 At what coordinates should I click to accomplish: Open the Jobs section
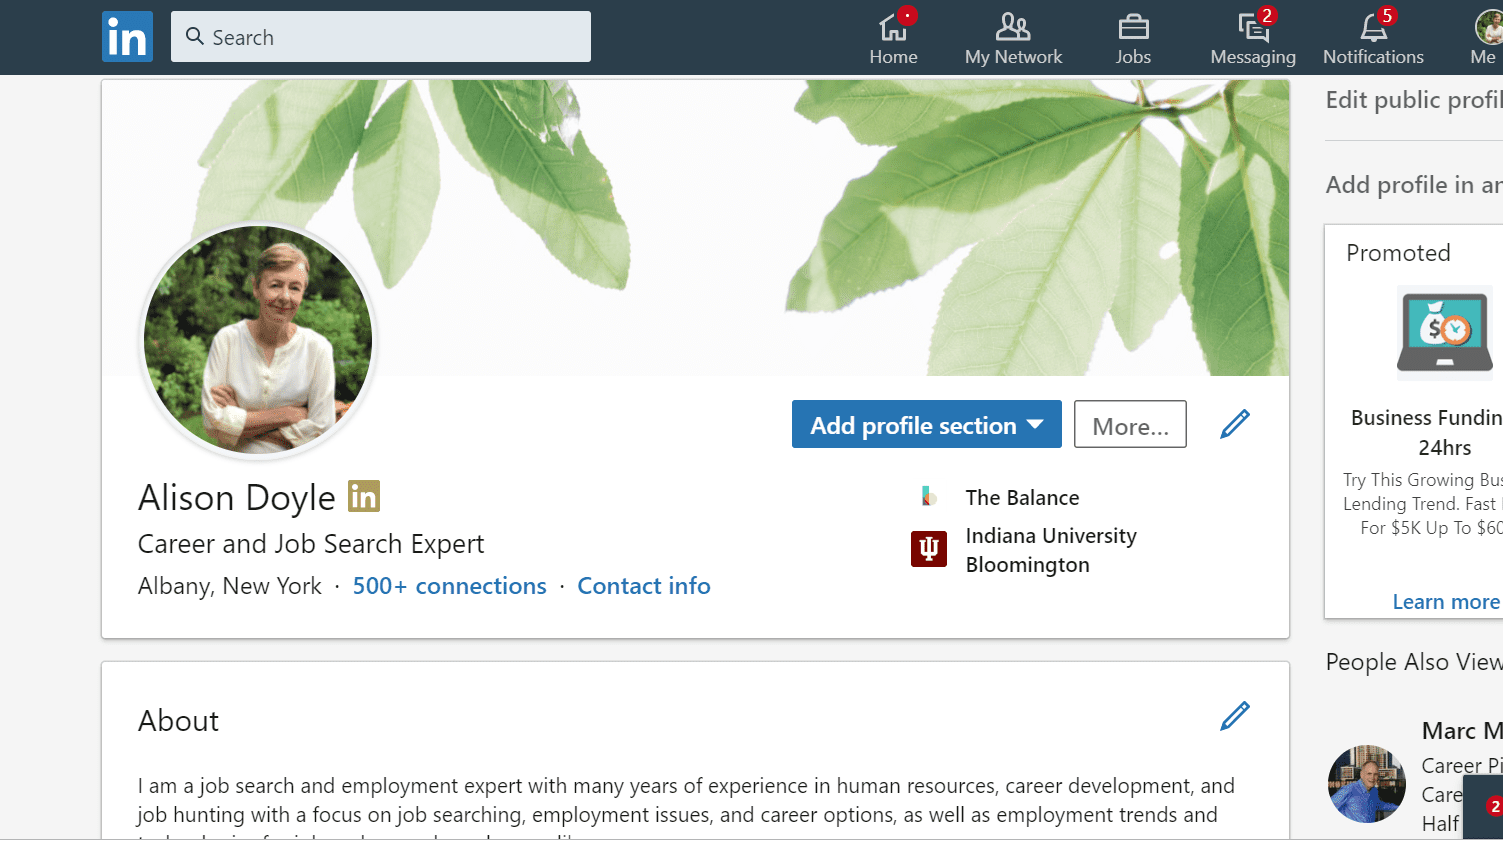coord(1133,38)
